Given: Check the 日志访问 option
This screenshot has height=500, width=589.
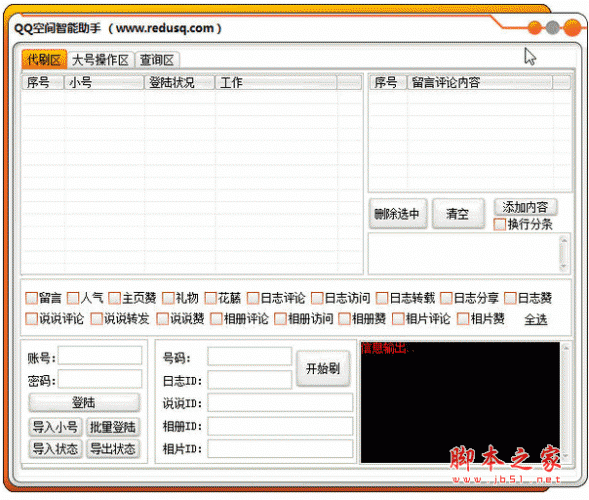Looking at the screenshot, I should tap(317, 298).
